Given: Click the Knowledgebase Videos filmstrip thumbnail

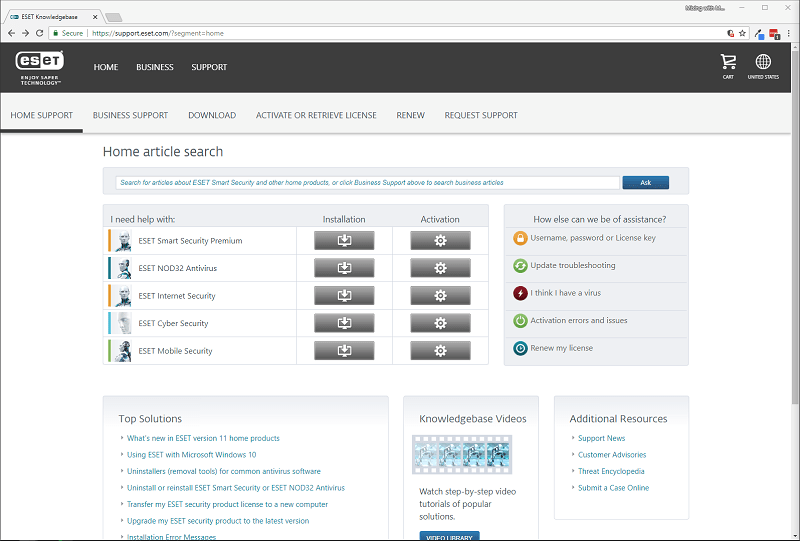Looking at the screenshot, I should (x=462, y=454).
